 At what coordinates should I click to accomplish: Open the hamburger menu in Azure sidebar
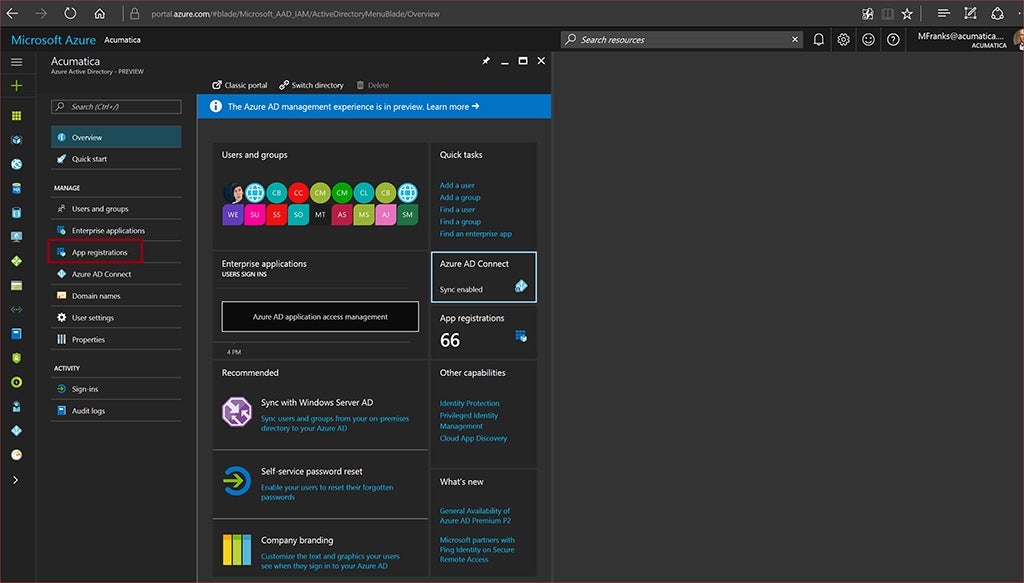point(16,62)
